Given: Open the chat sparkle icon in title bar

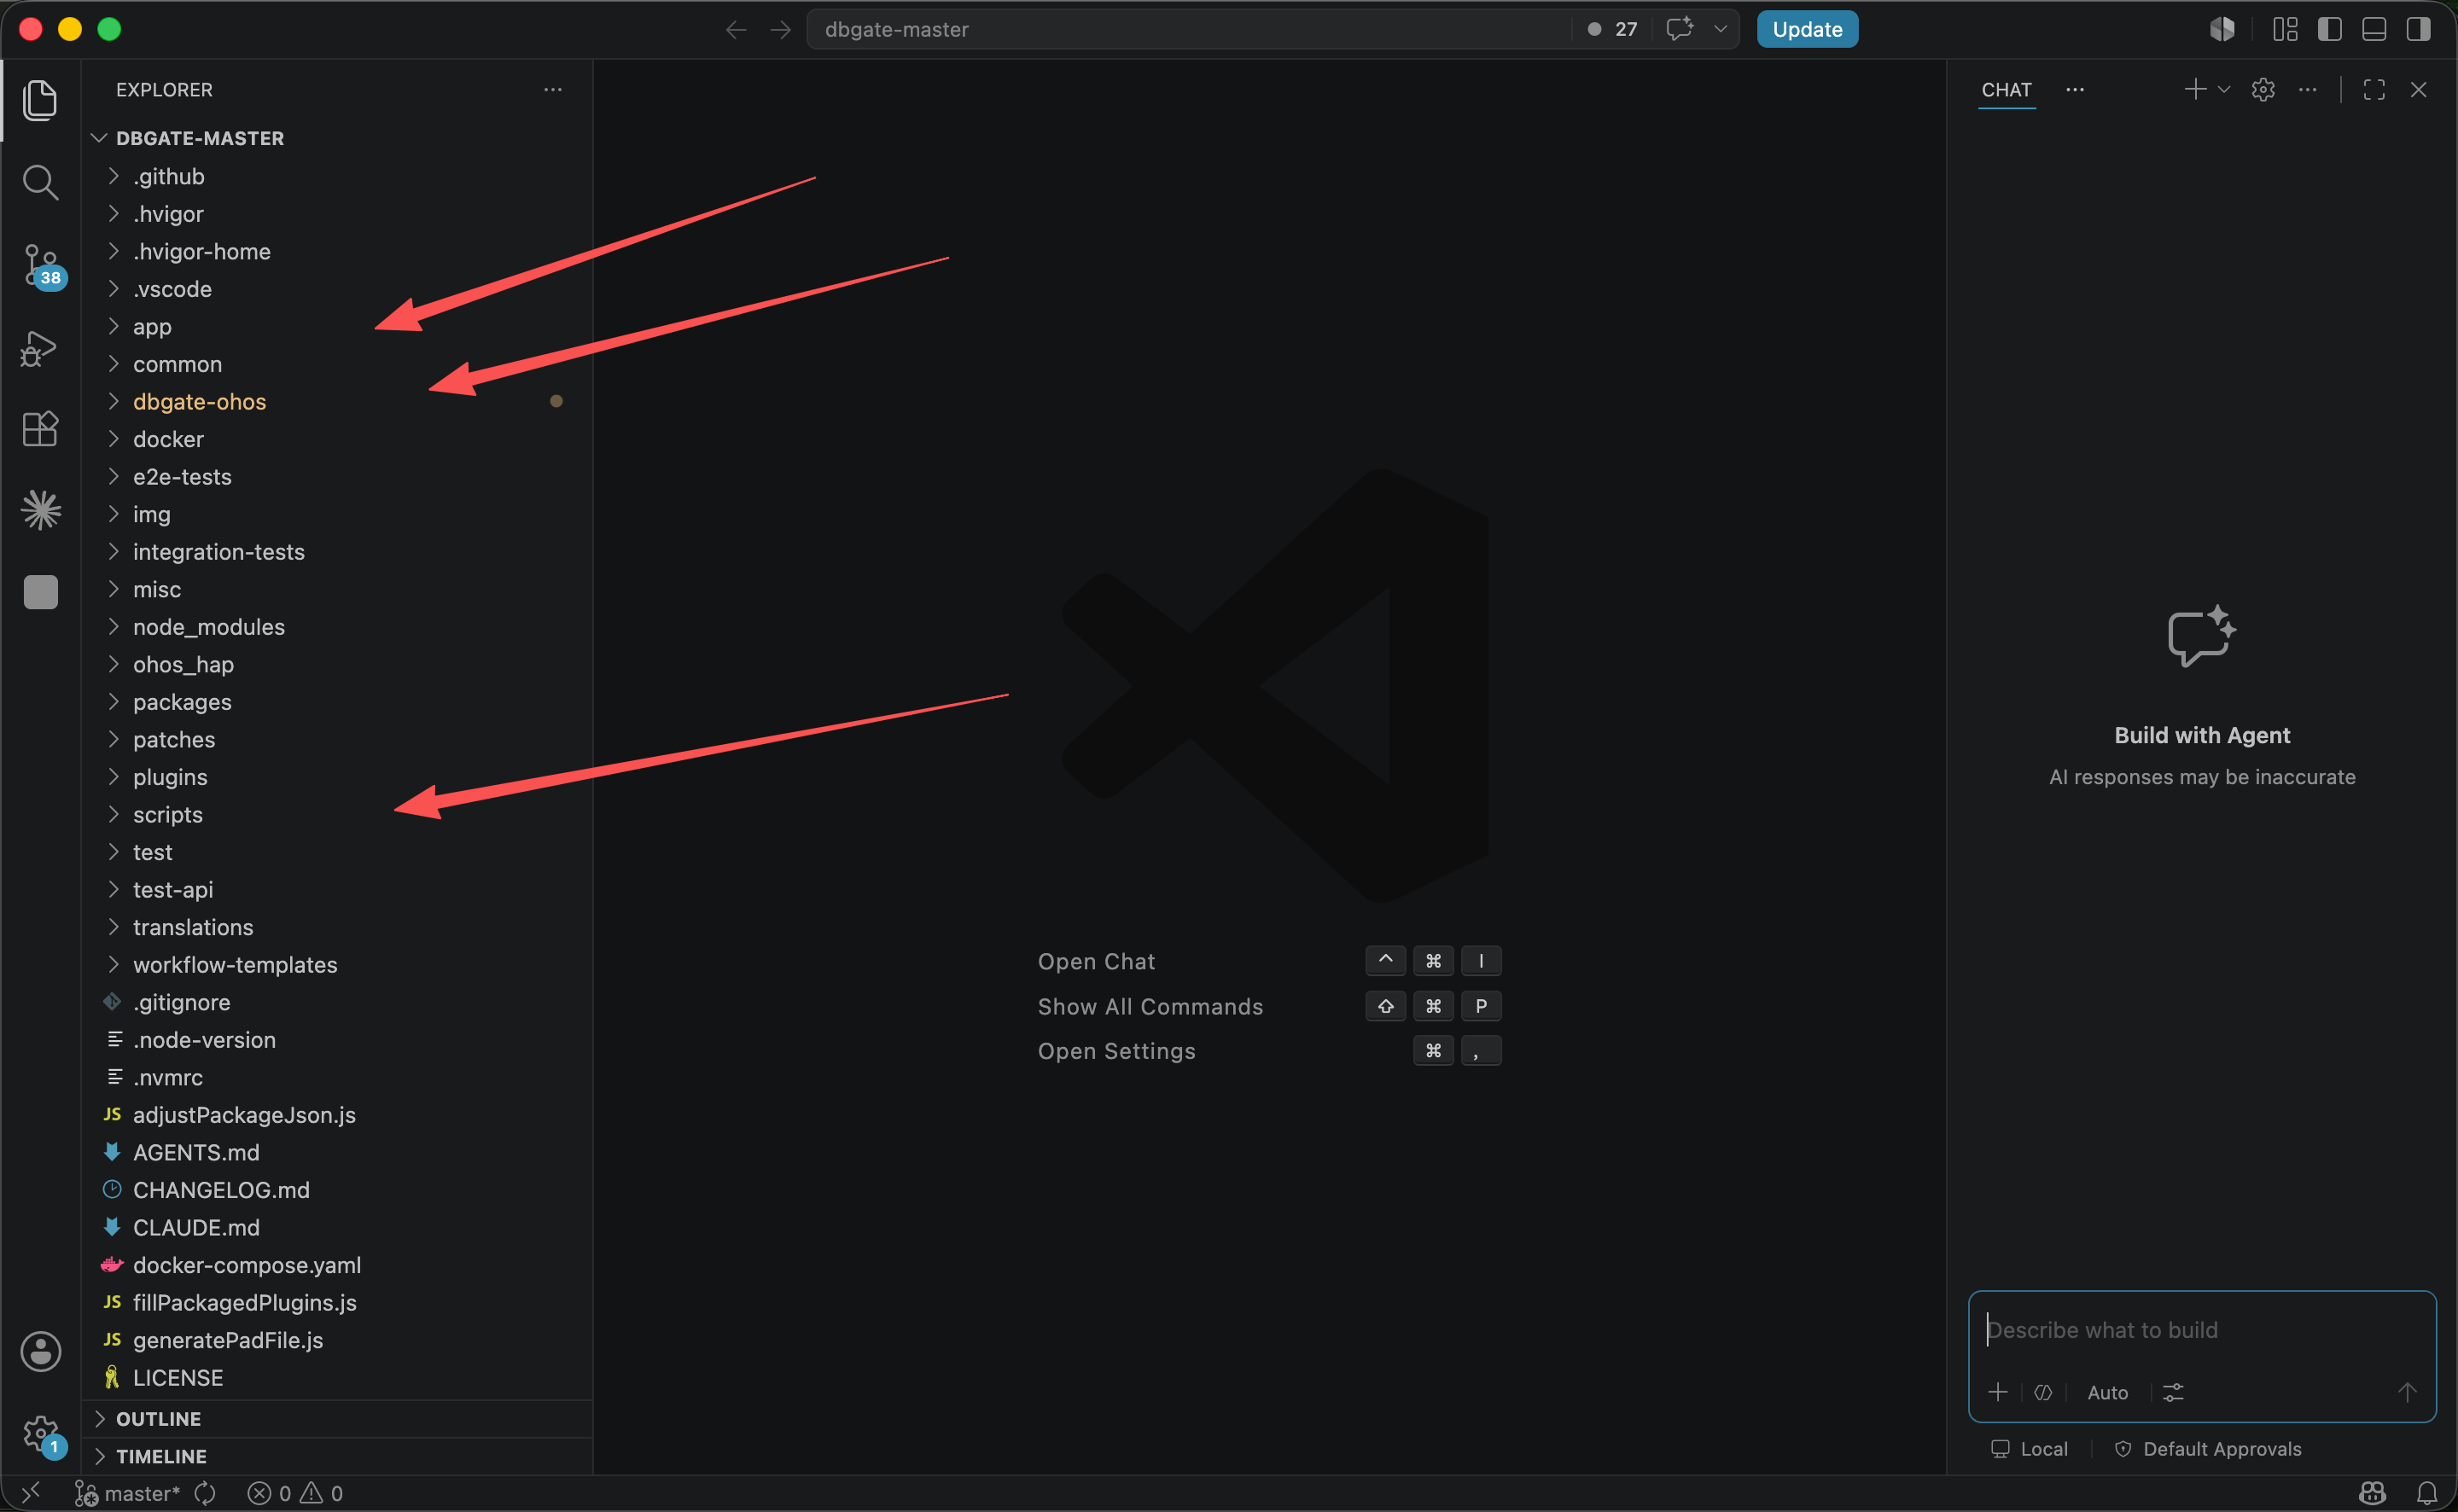Looking at the screenshot, I should pyautogui.click(x=1680, y=29).
